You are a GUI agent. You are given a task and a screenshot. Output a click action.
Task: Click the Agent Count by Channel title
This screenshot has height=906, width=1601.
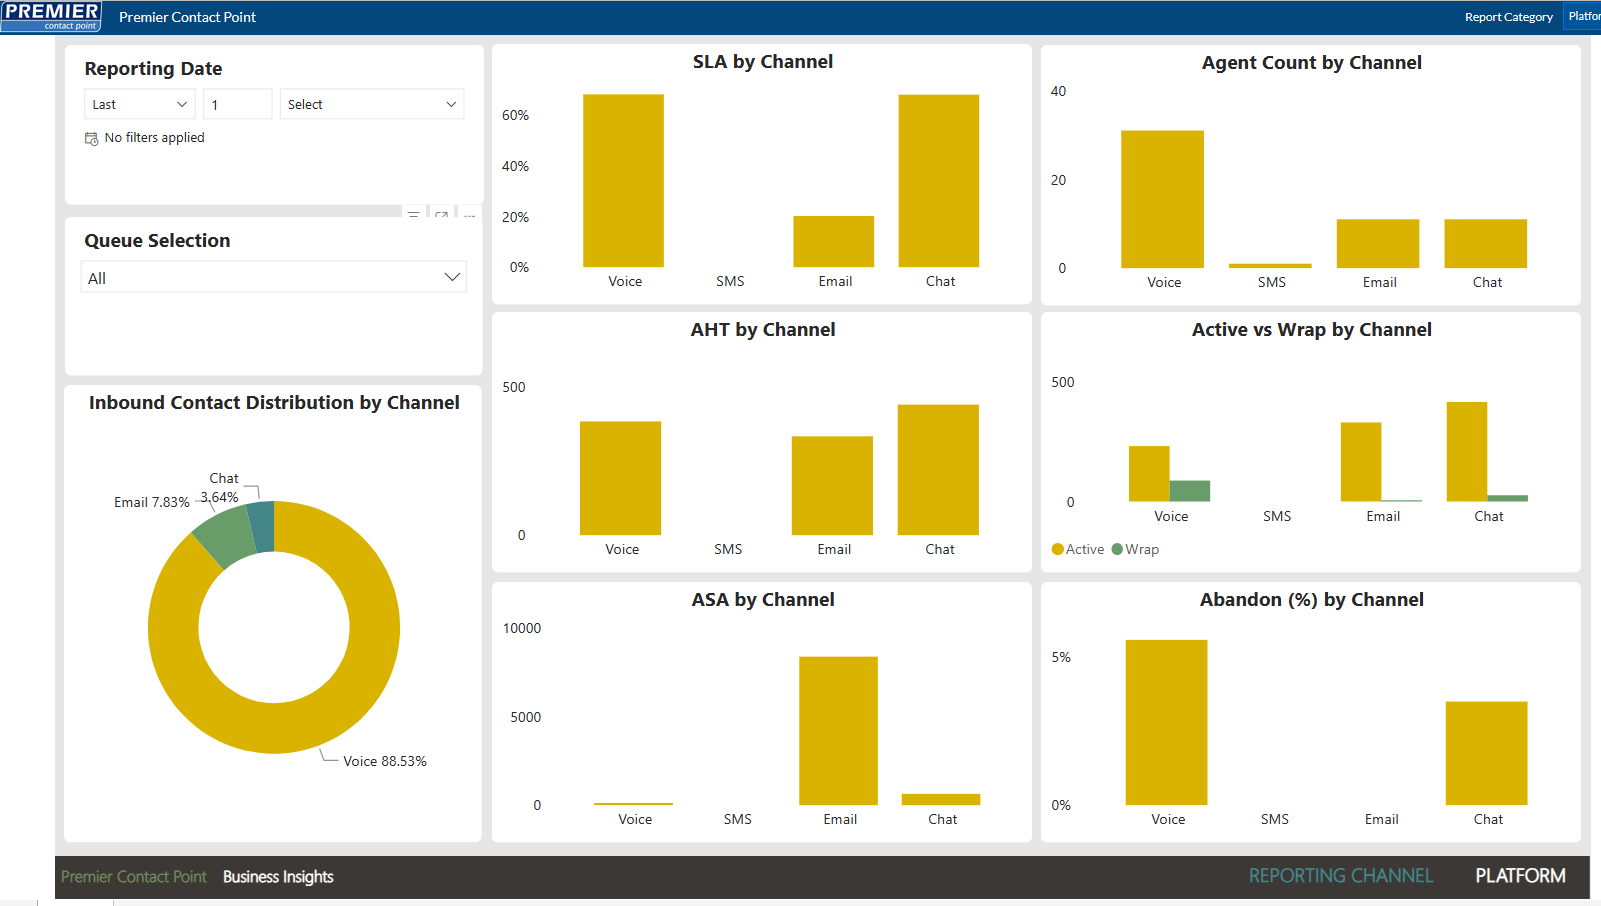click(x=1312, y=63)
